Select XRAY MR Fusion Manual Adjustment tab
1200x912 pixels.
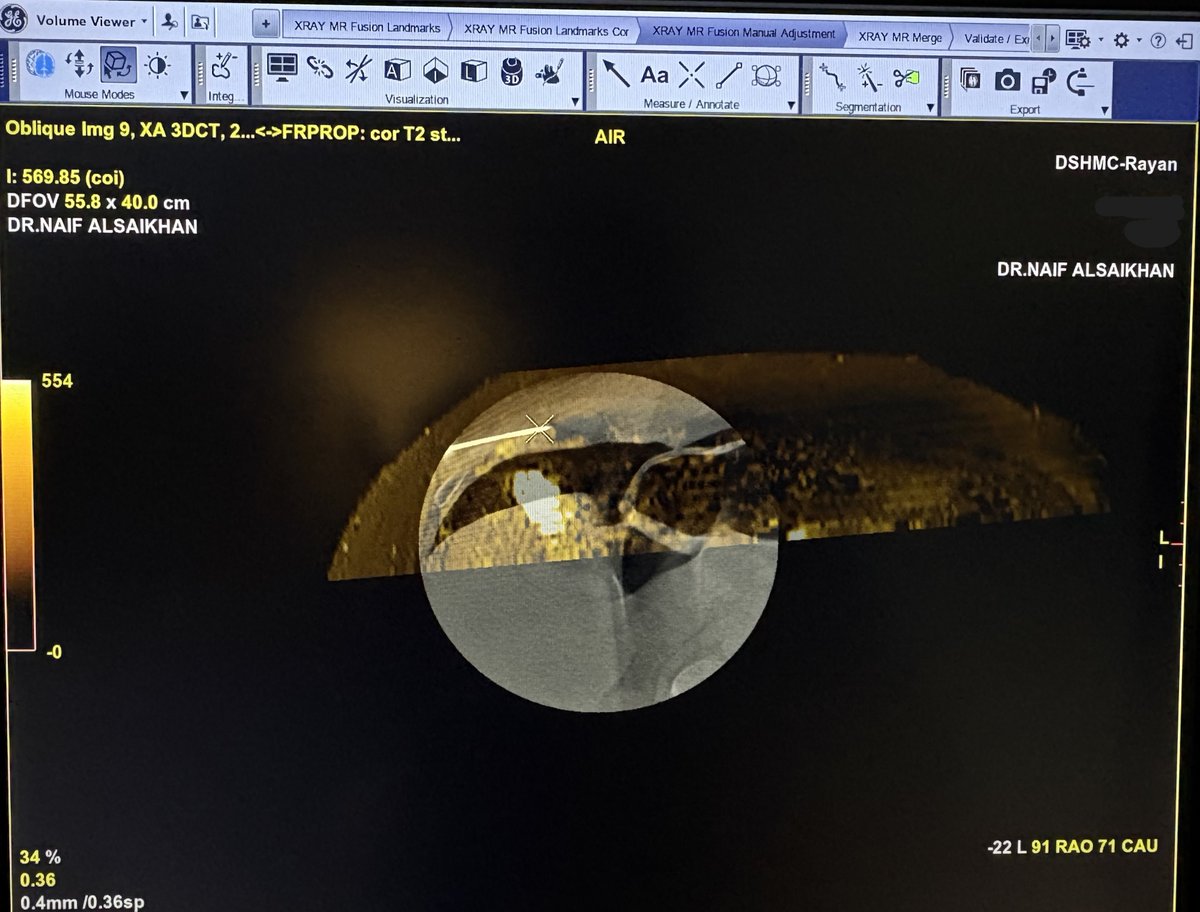[742, 32]
